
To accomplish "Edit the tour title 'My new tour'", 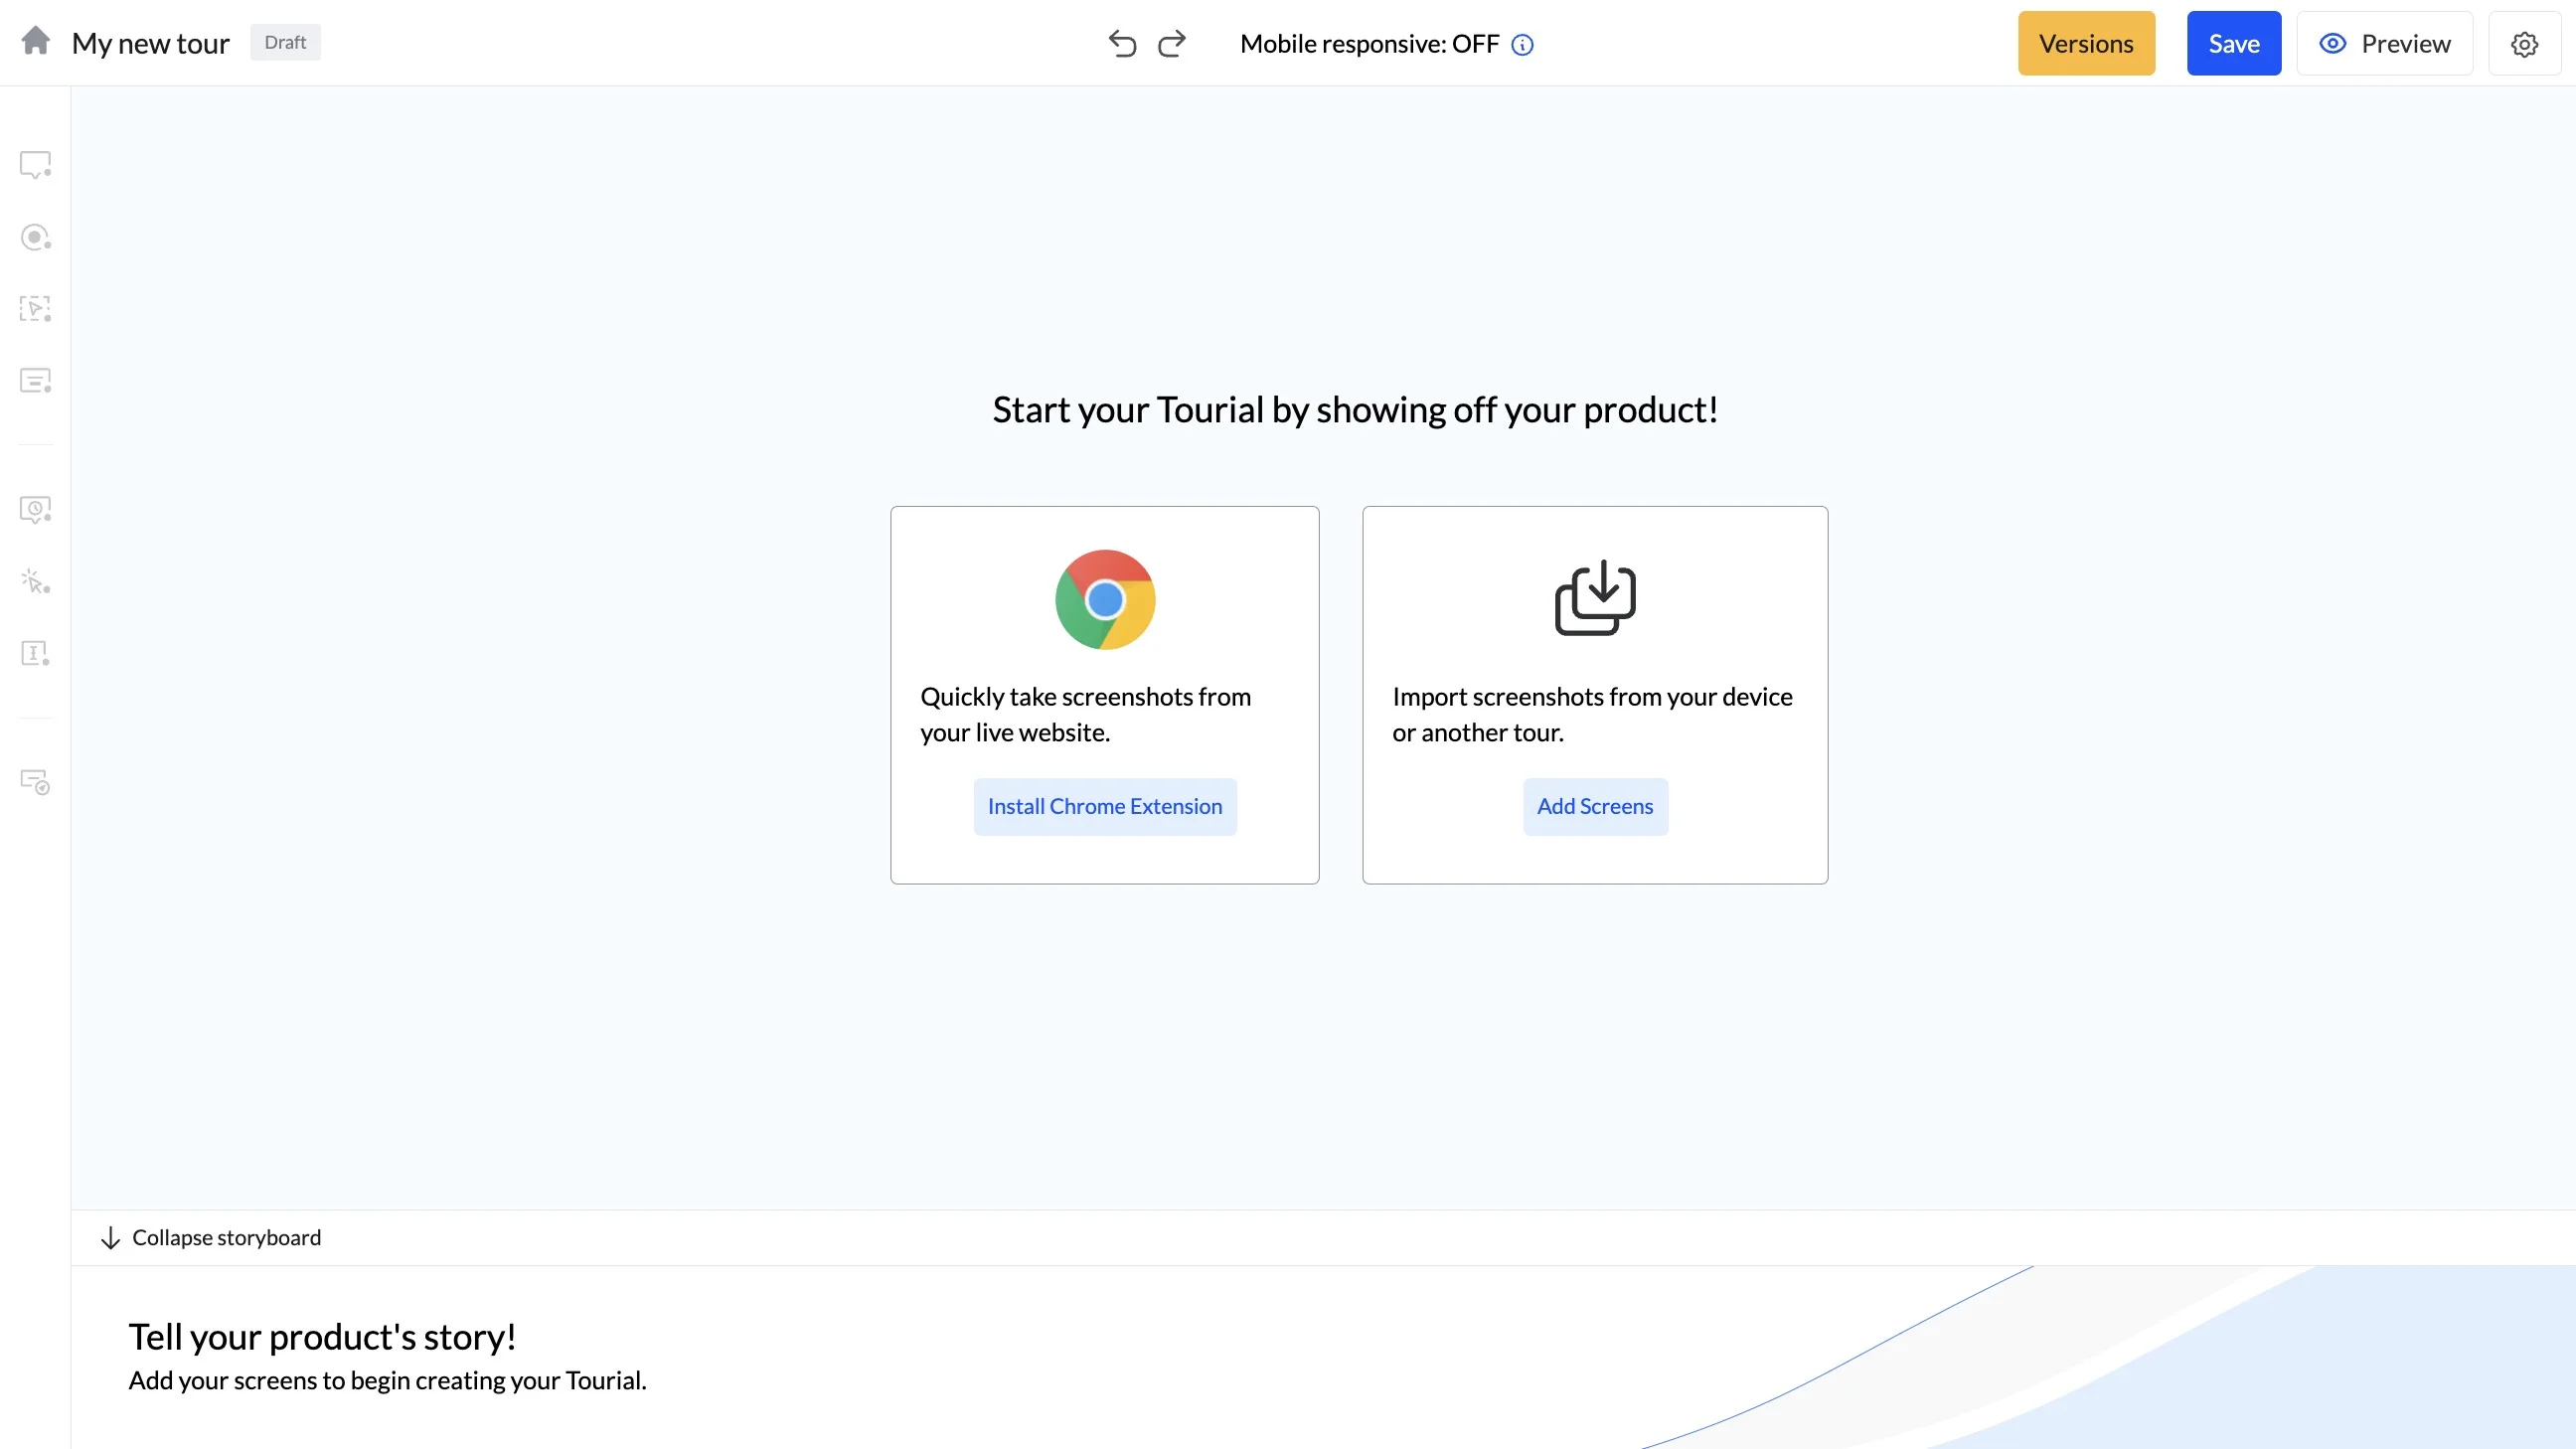I will click(151, 43).
